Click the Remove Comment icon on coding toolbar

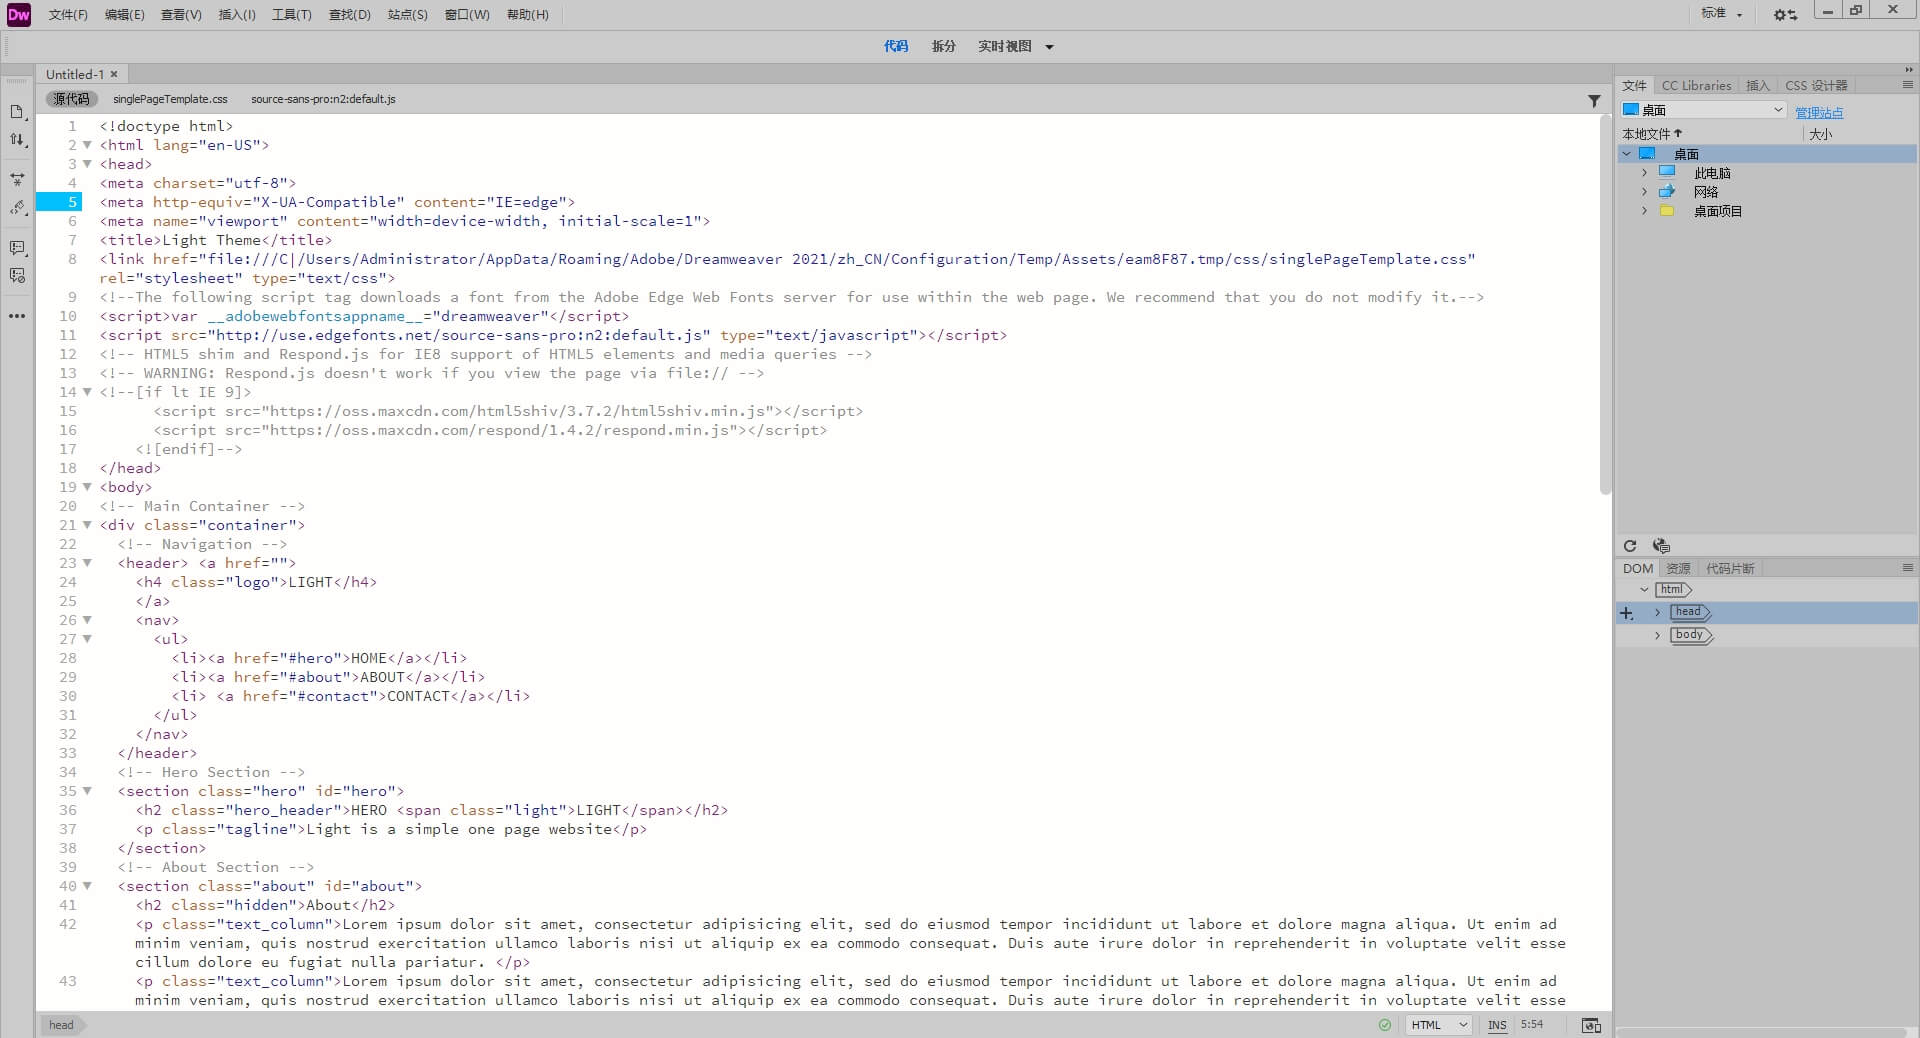(17, 276)
